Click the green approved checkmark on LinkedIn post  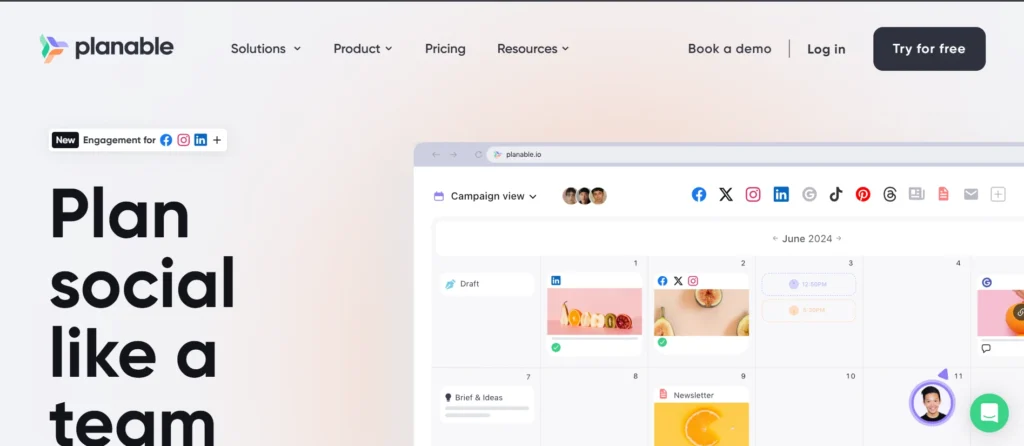point(556,347)
